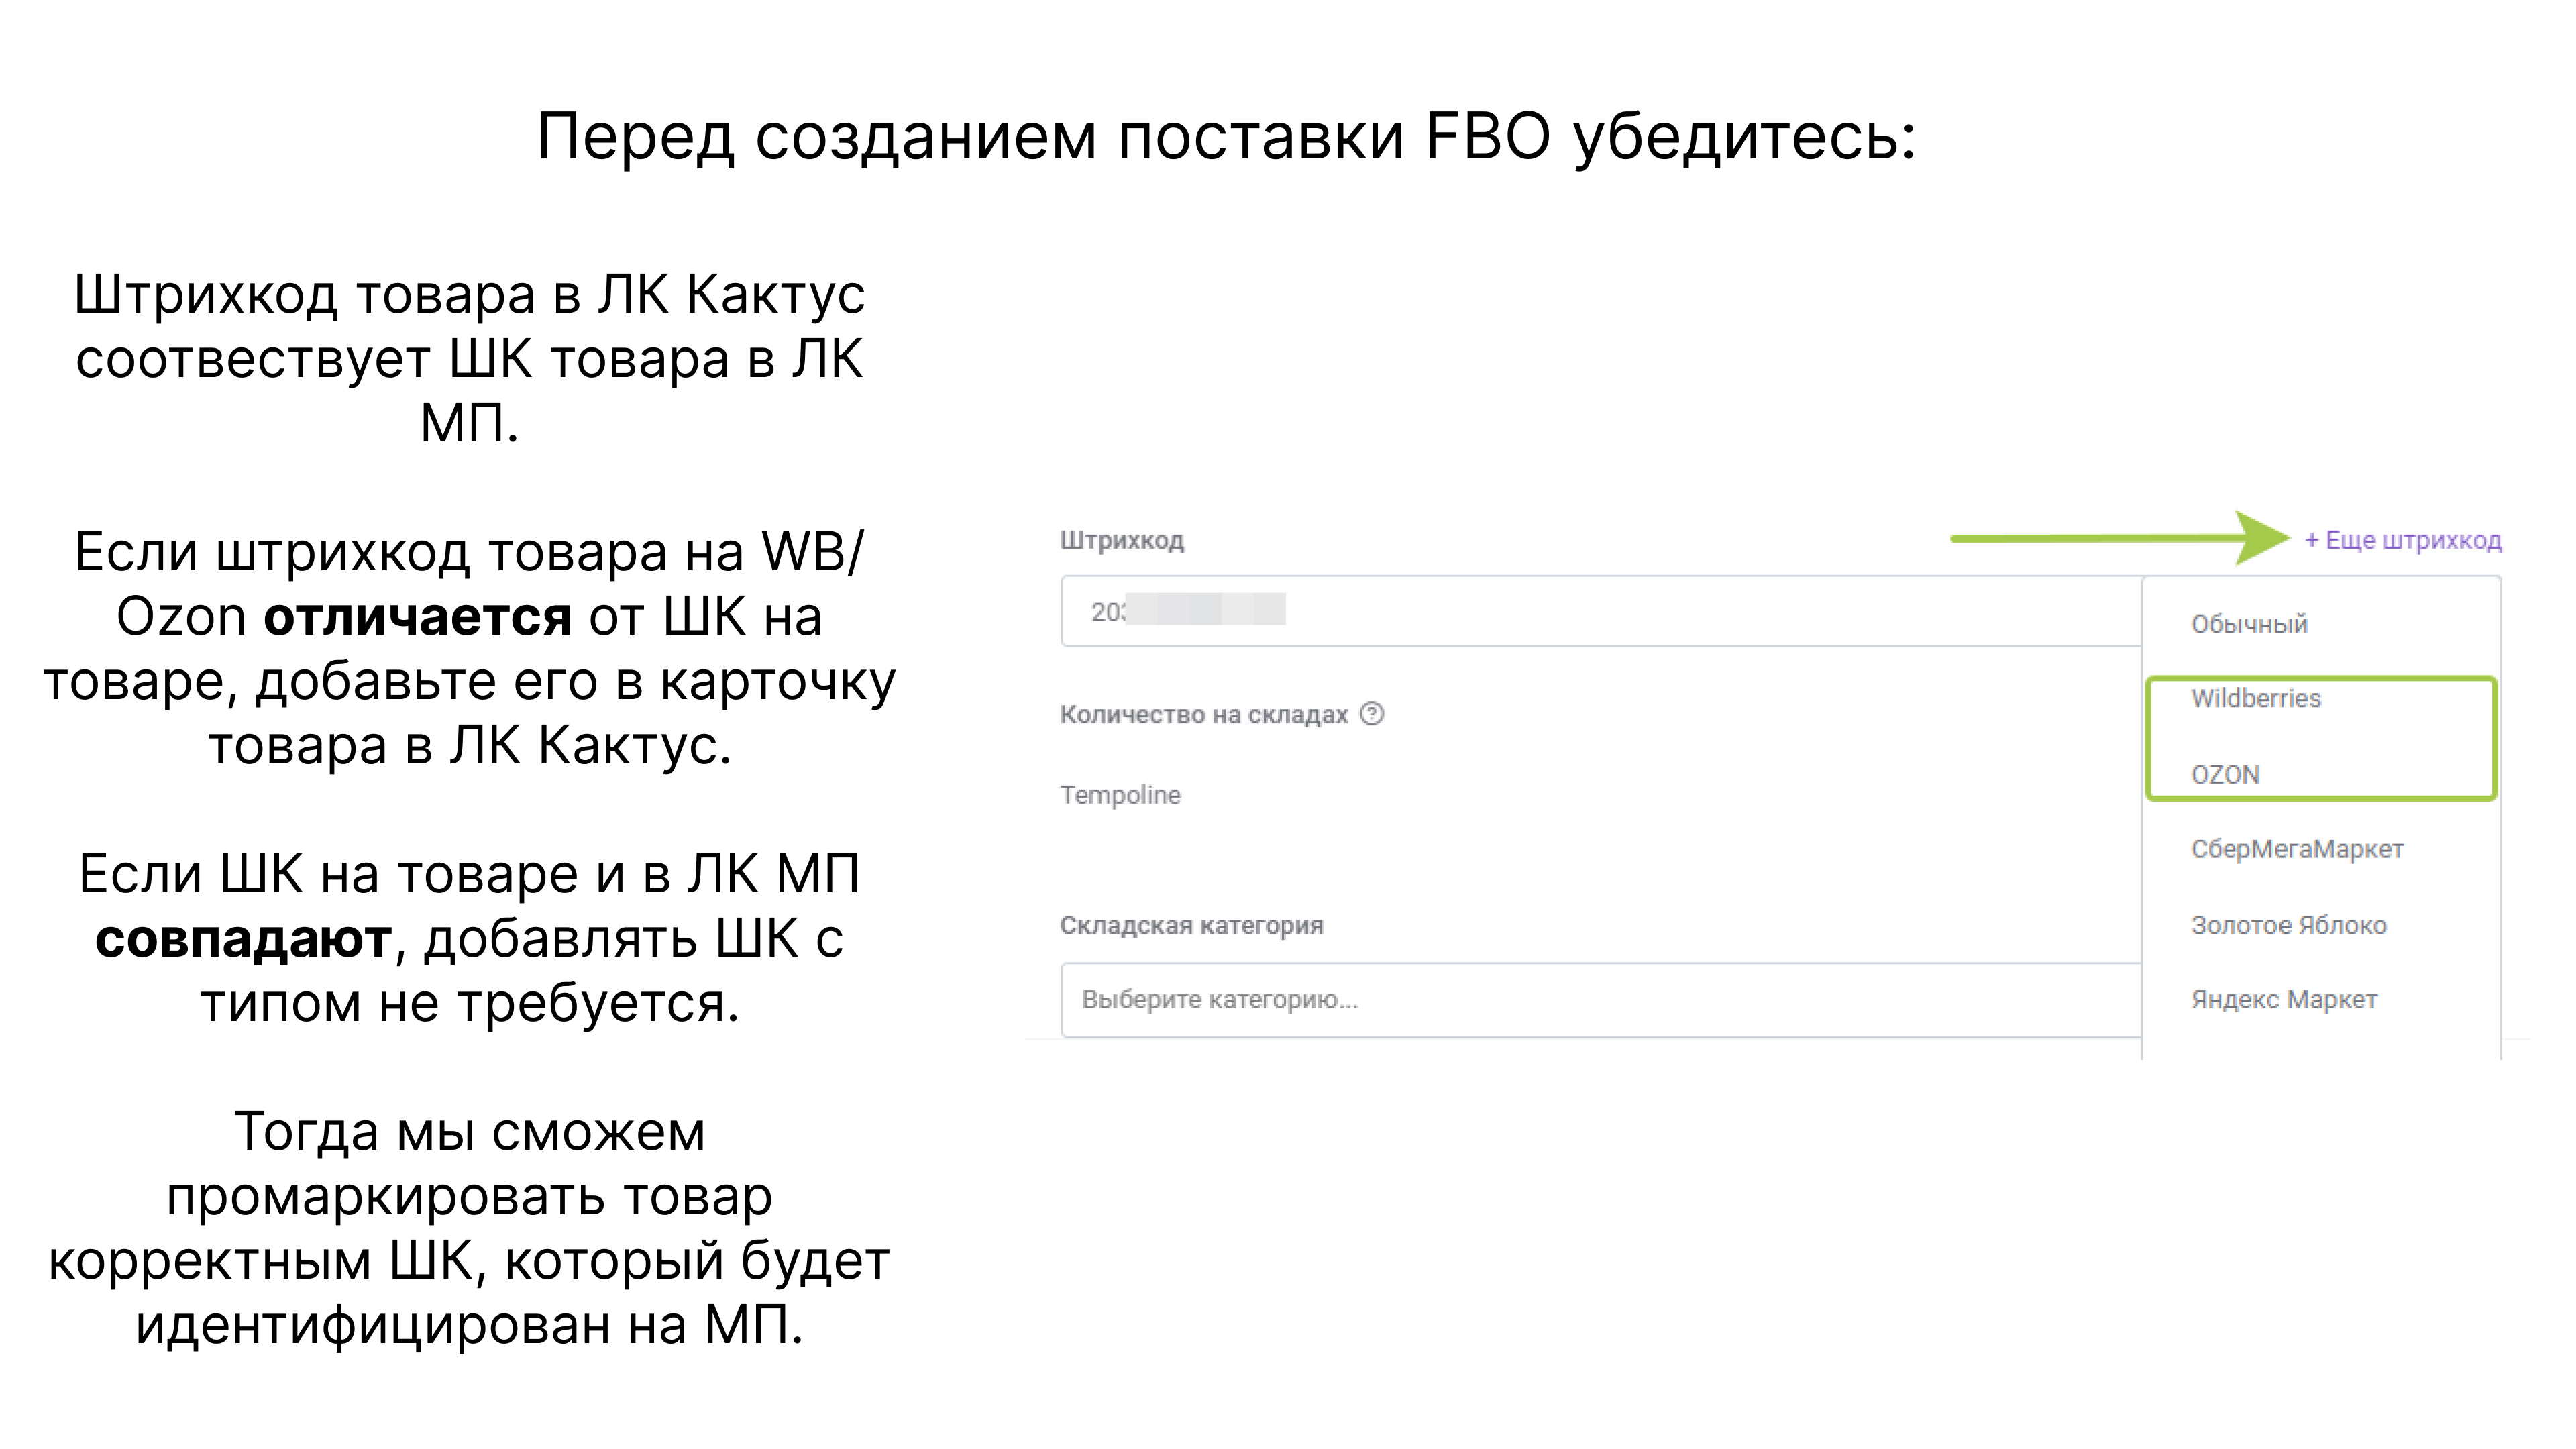Choose Wildberries from the barcode type list
The image size is (2576, 1449).
2255,698
